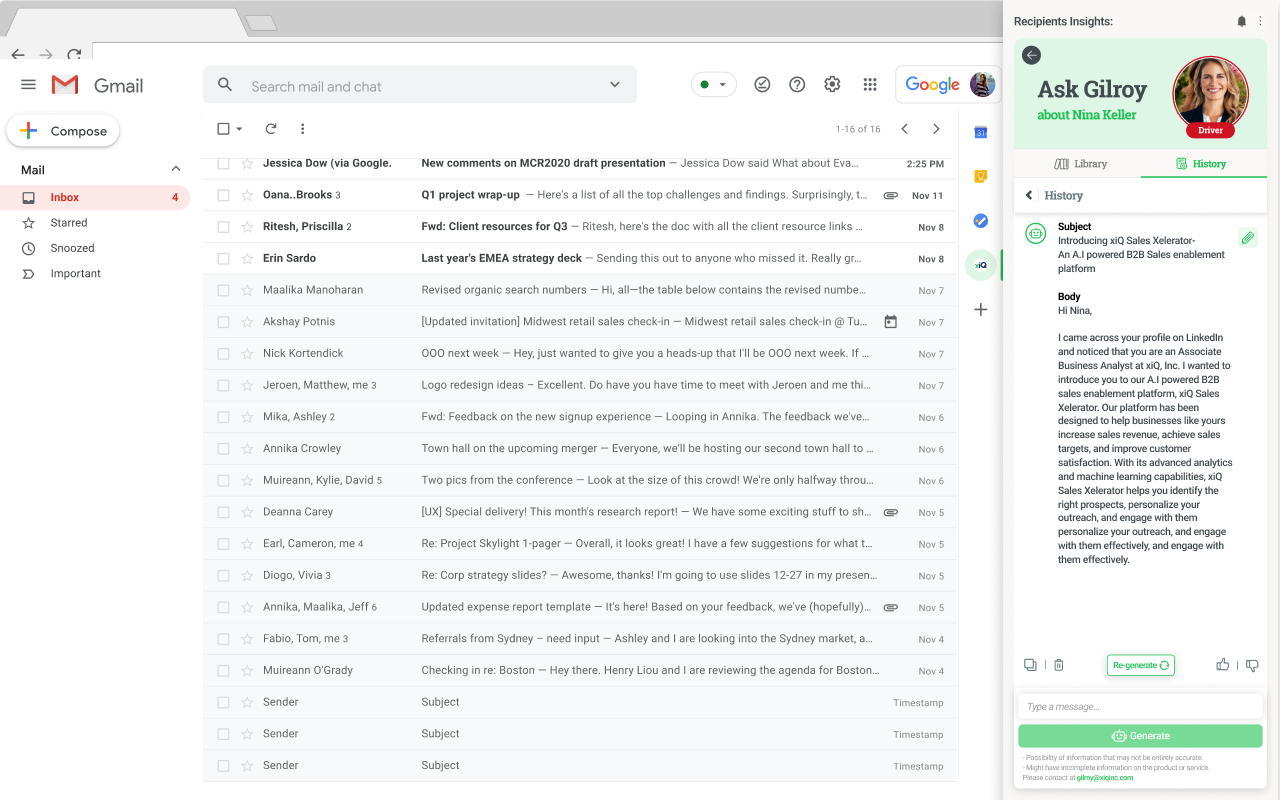Screen dimensions: 1280x800
Task: Open the Starred mail folder
Action: pyautogui.click(x=69, y=223)
